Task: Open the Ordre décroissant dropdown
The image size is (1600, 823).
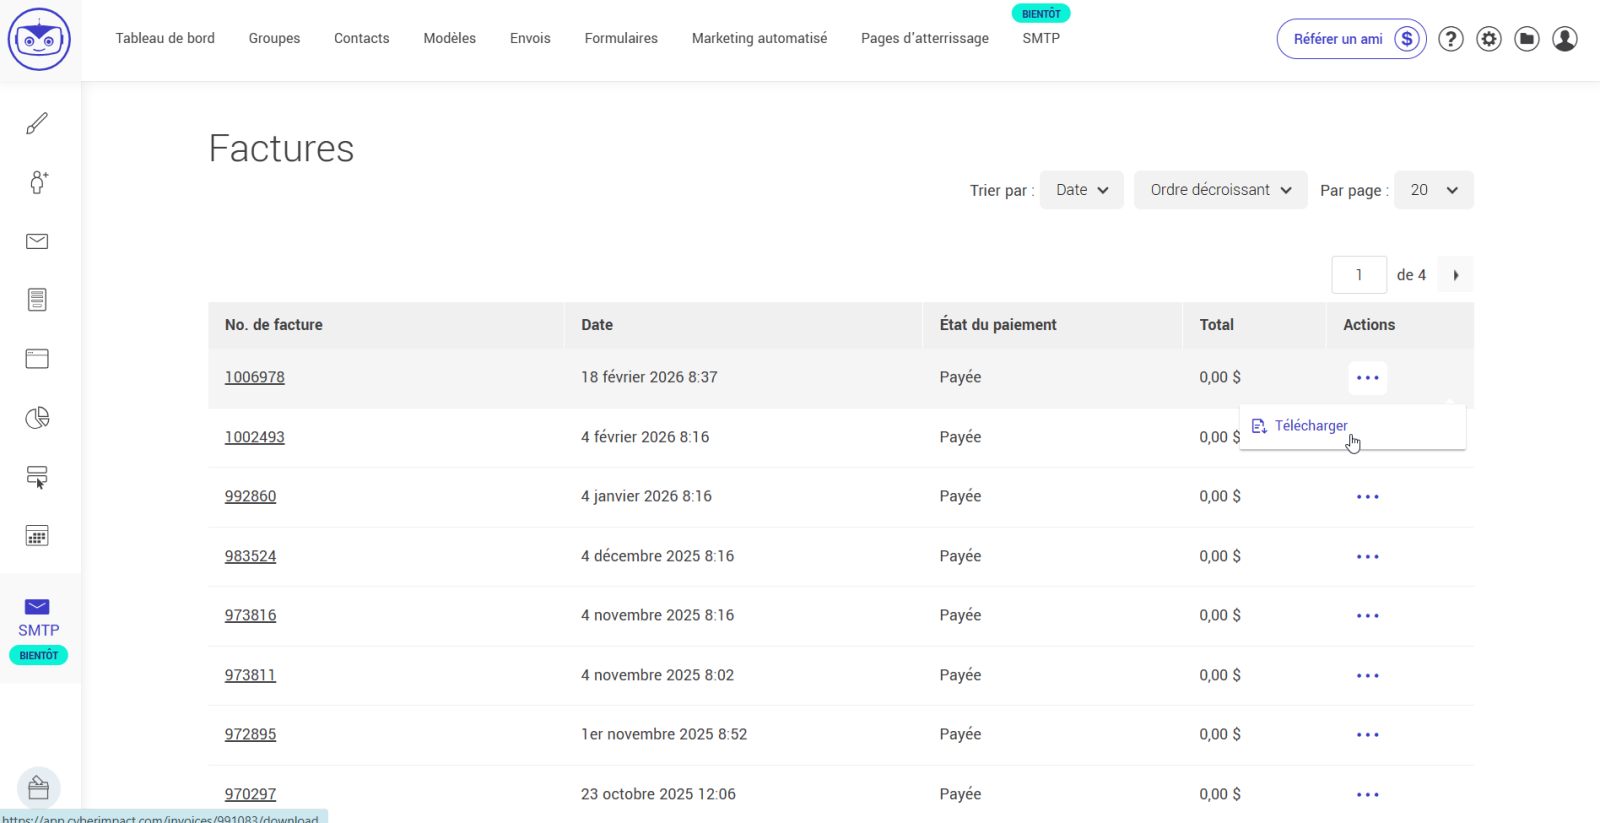Action: (x=1220, y=190)
